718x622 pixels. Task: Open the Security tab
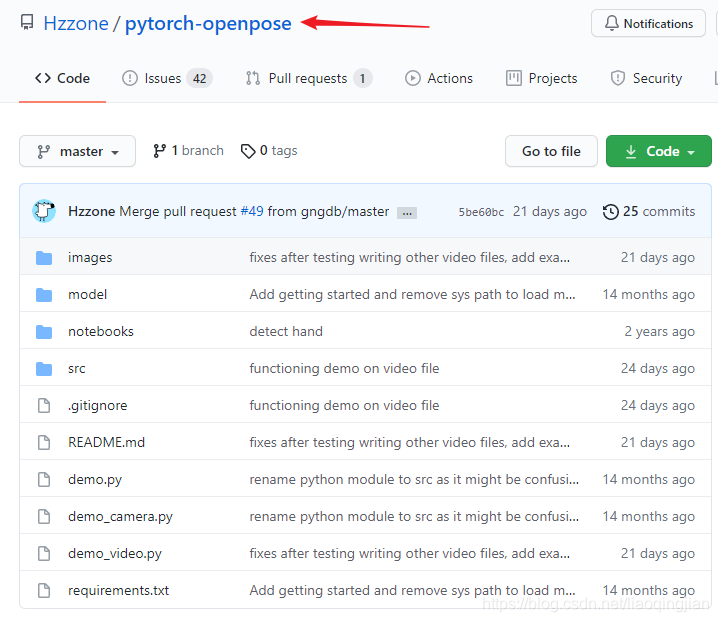pos(646,78)
